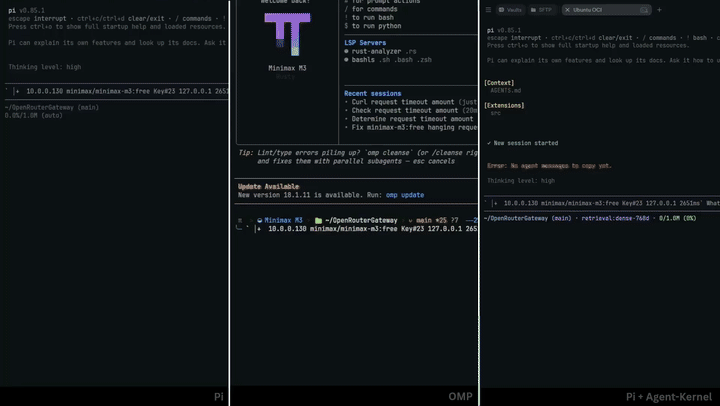Click the git branch icon before main
This screenshot has width=720, height=406.
pyautogui.click(x=411, y=220)
